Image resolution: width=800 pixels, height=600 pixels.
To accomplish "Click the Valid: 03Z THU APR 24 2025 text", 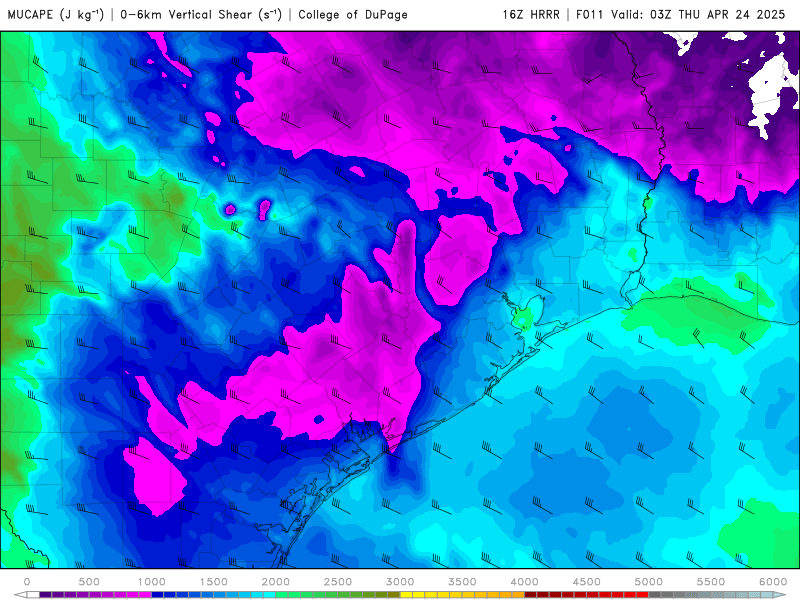I will coord(698,15).
